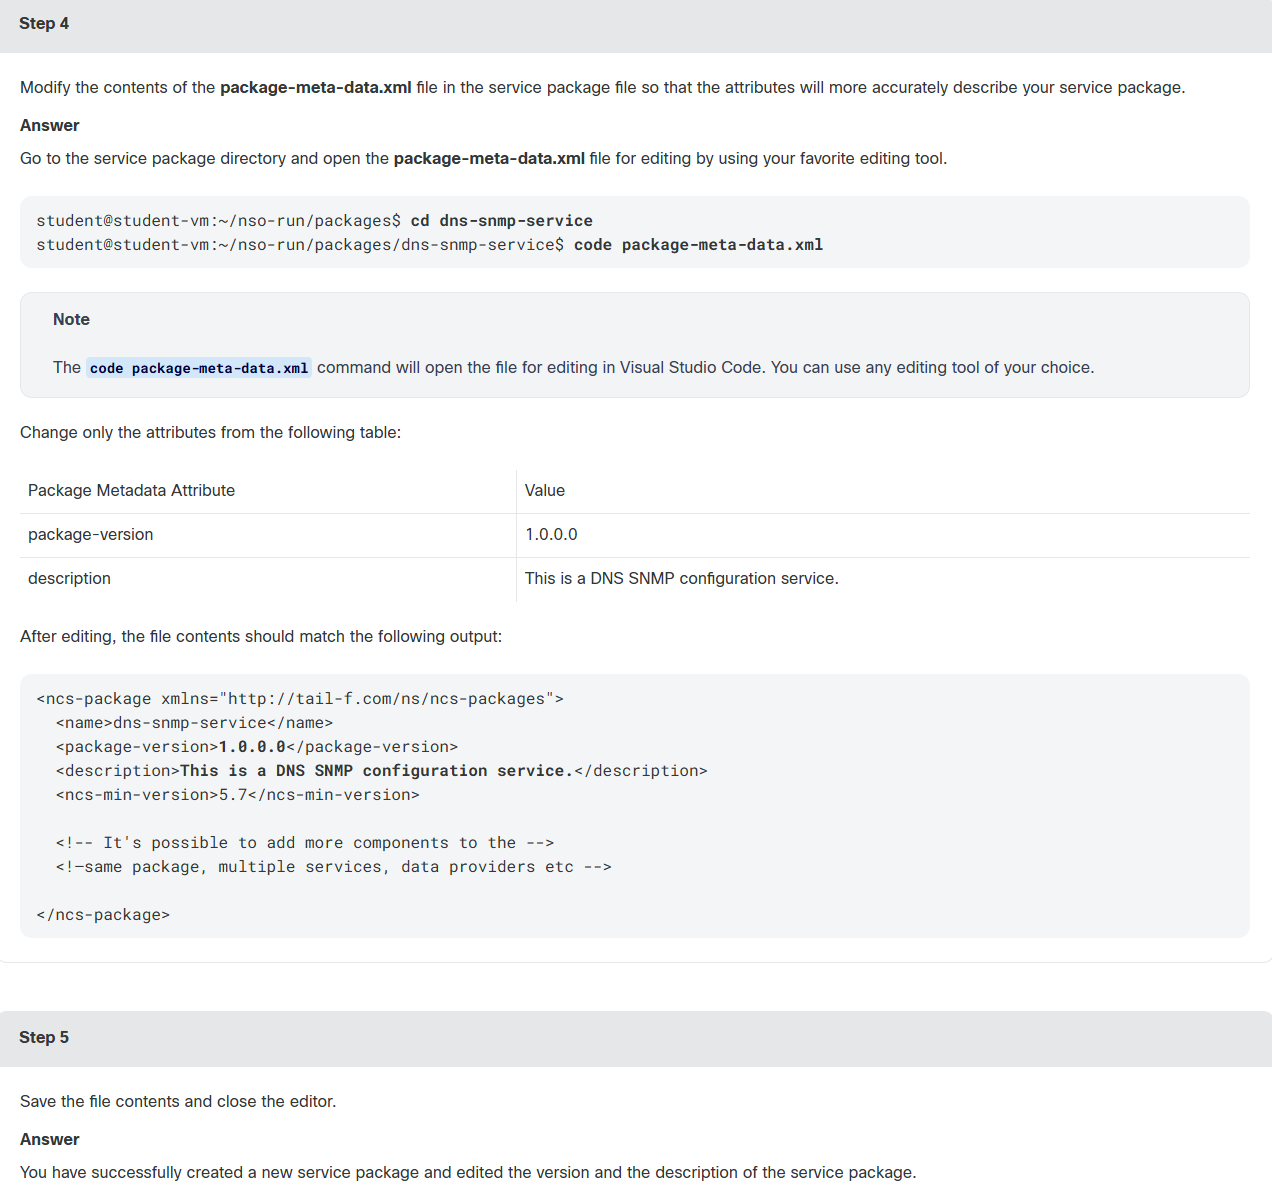
Task: Click the Note heading in the callout
Action: [x=71, y=319]
